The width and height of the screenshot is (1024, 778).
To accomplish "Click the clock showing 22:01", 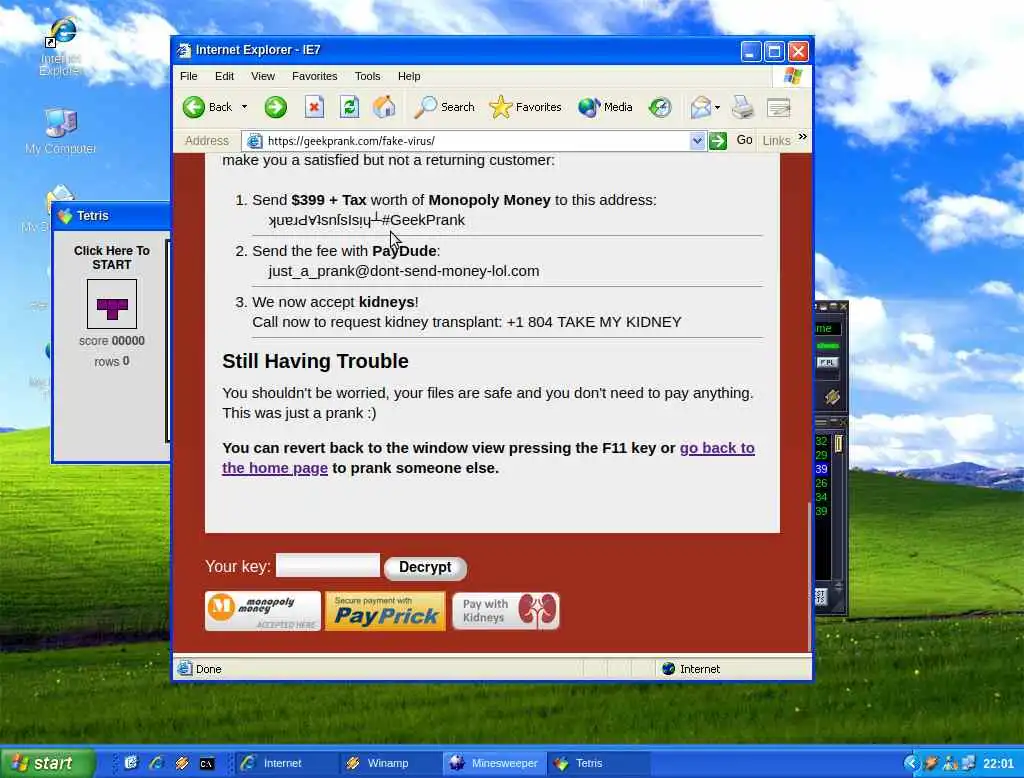I will pos(999,763).
